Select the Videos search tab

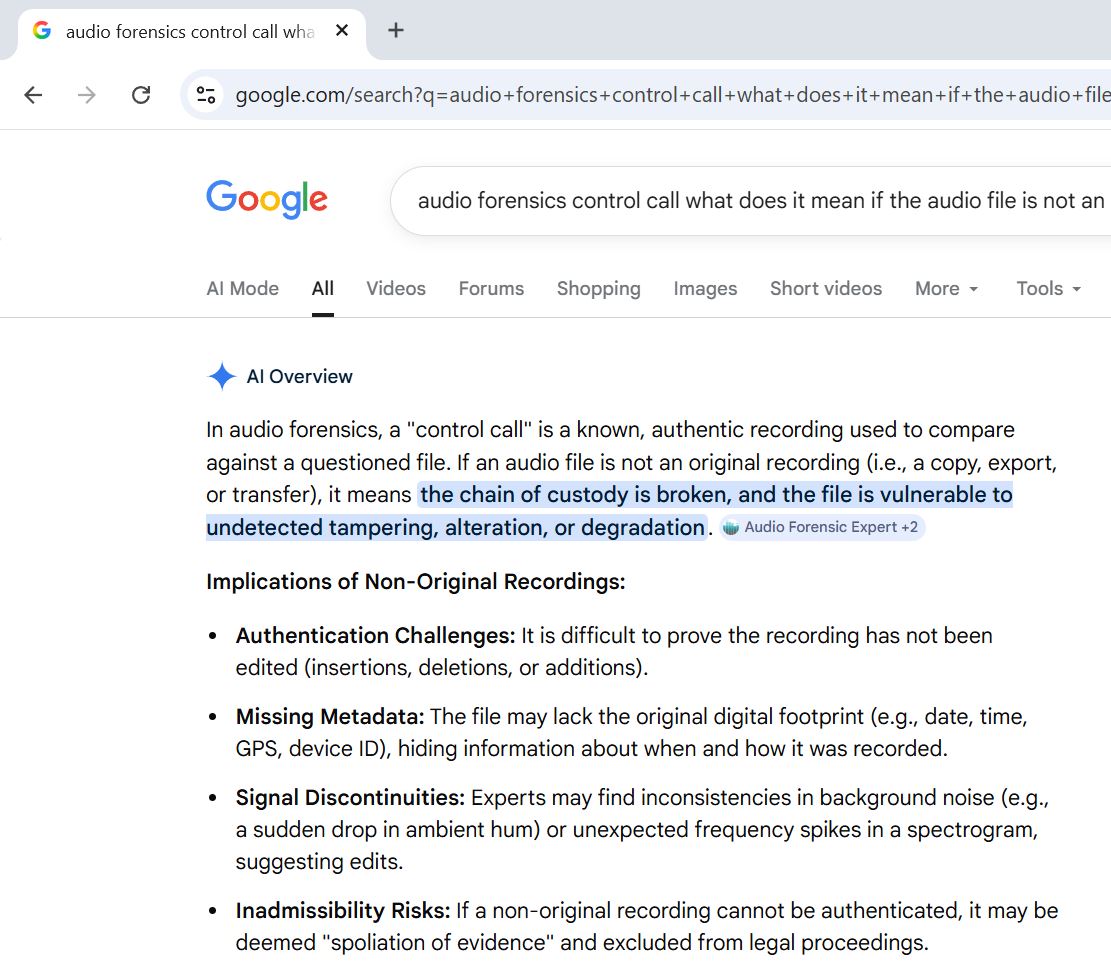point(395,288)
